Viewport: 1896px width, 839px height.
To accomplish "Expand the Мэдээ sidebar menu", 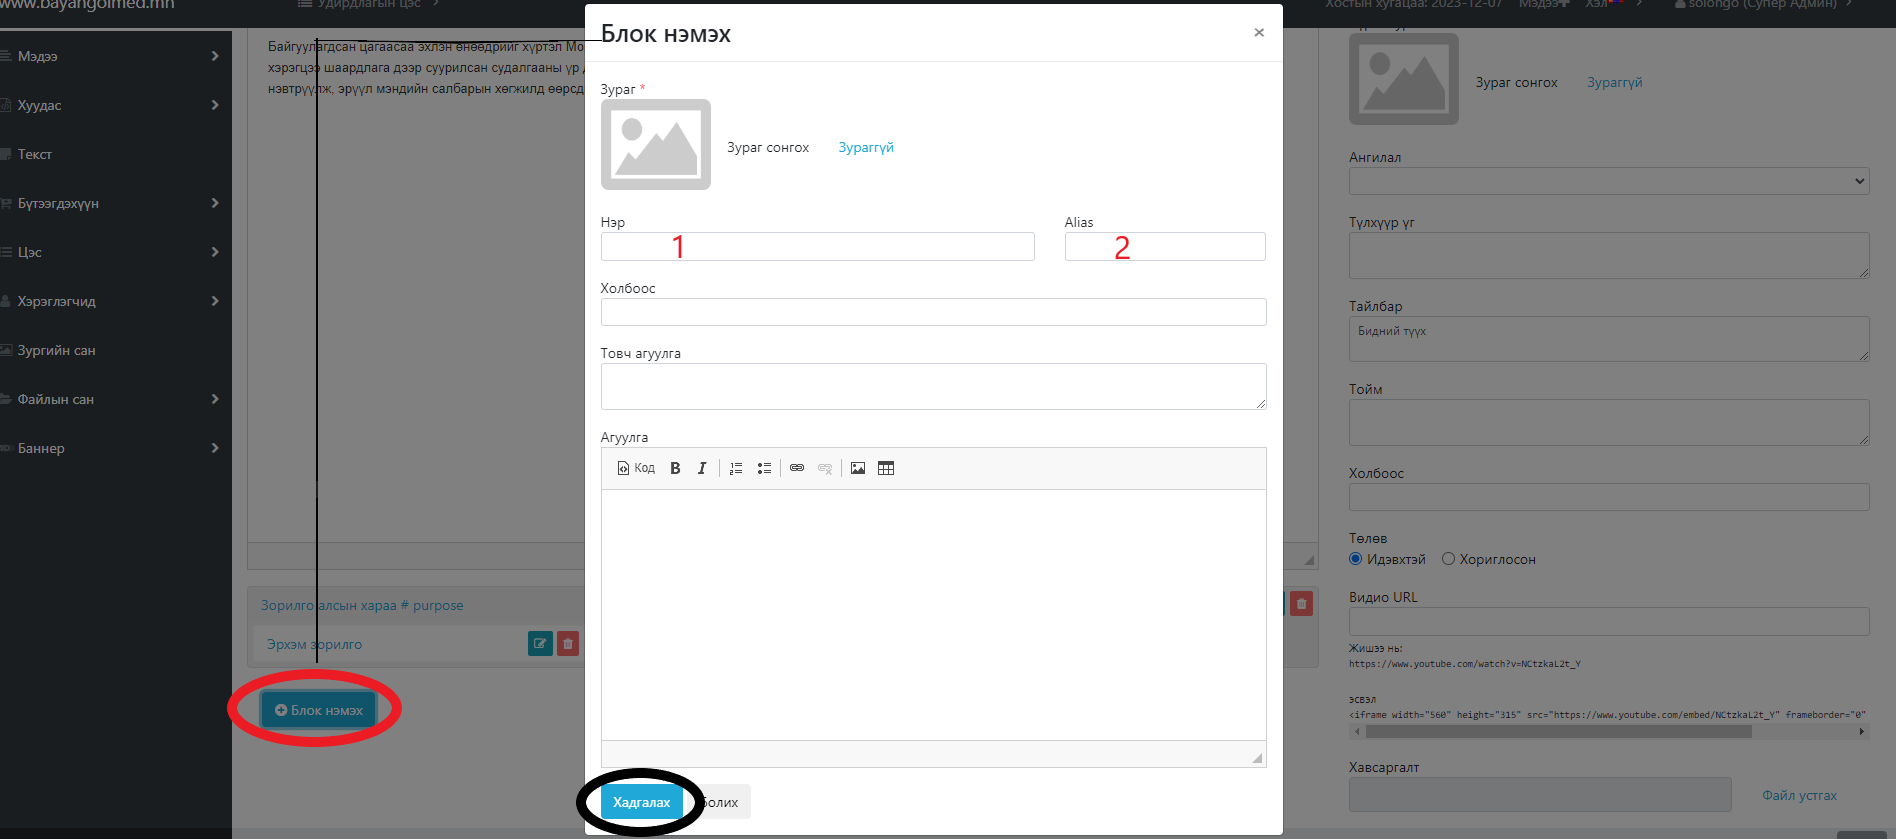I will point(110,56).
